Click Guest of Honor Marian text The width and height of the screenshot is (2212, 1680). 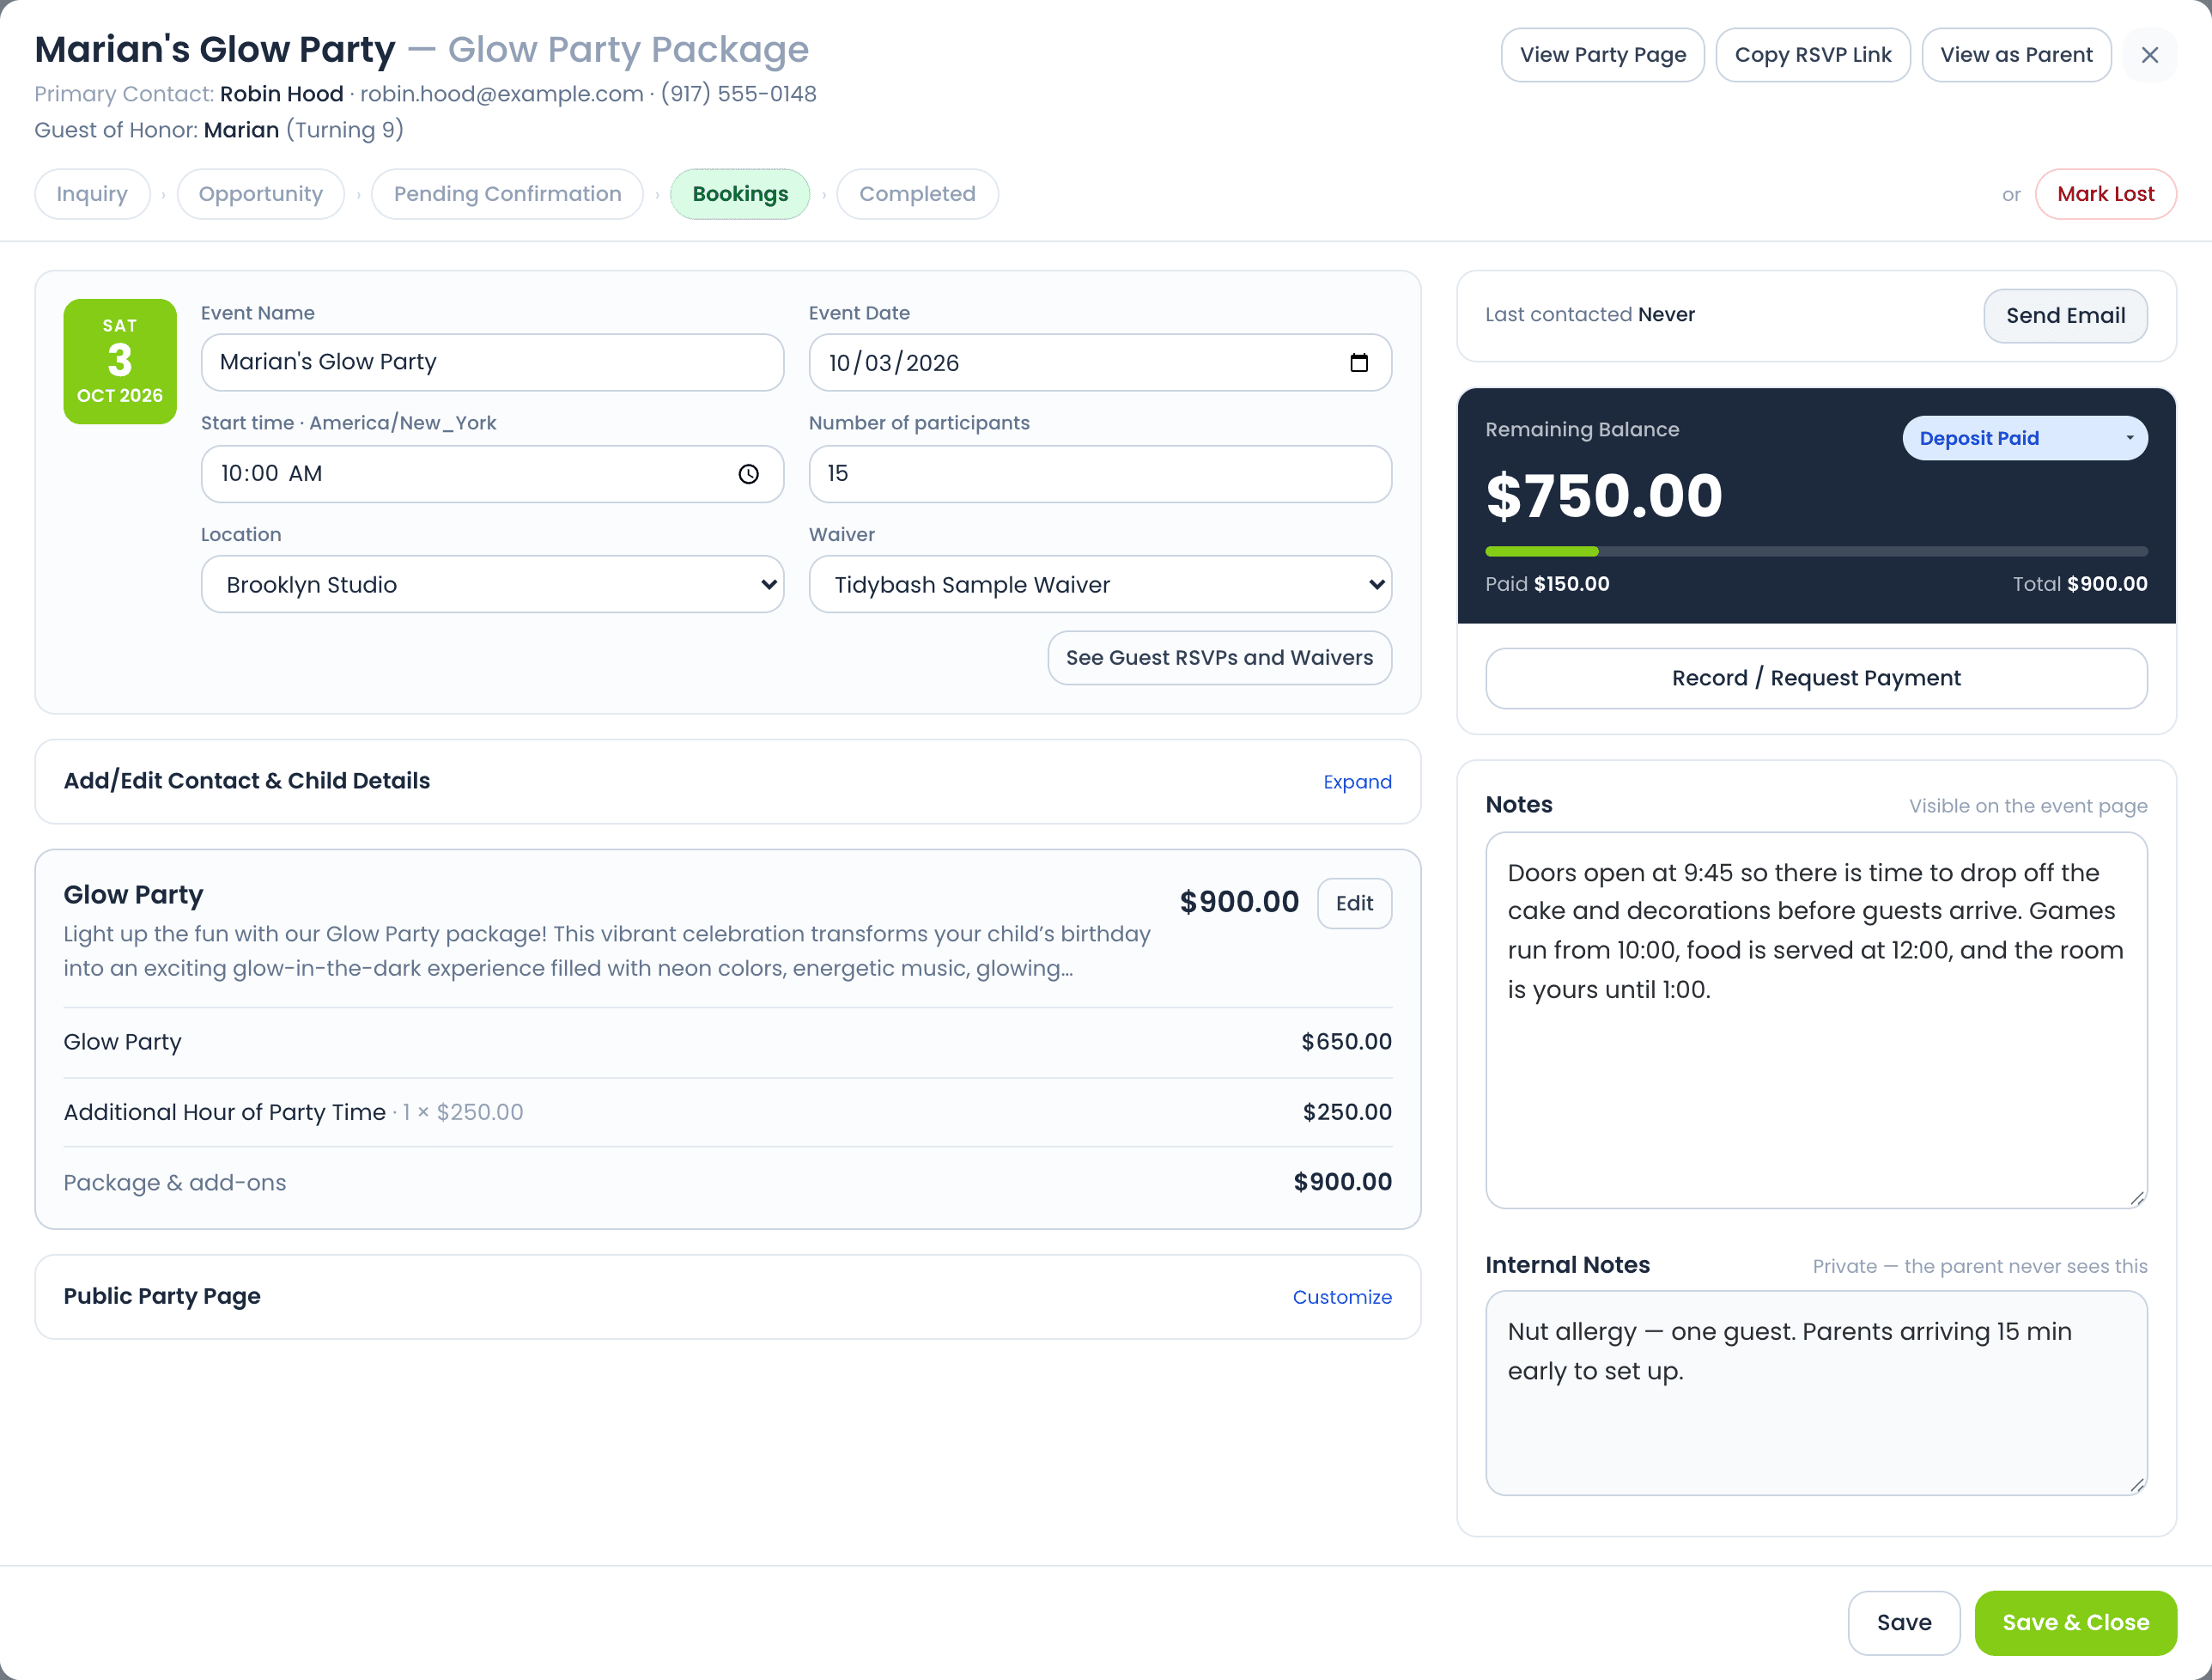tap(219, 130)
